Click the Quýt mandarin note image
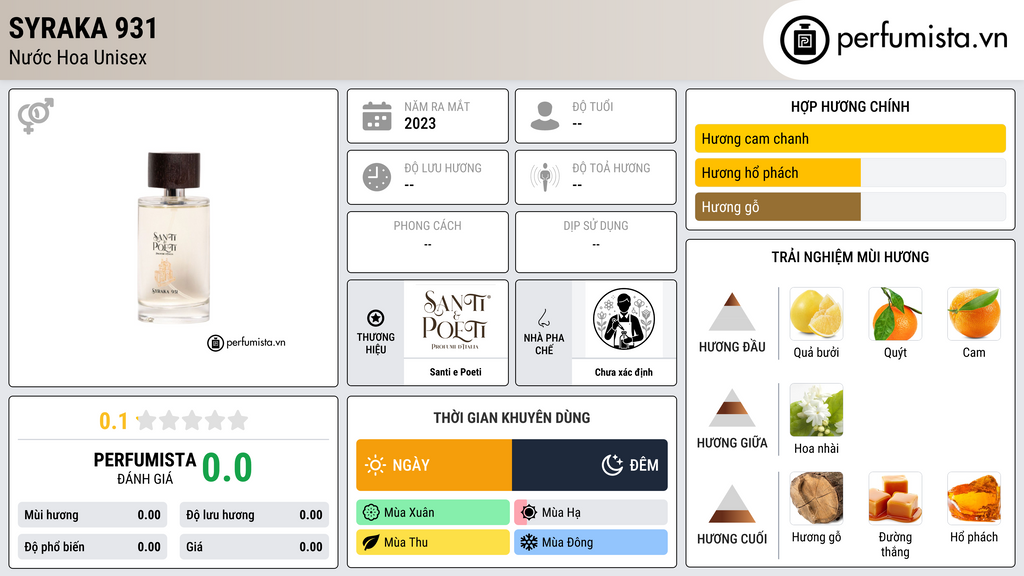Viewport: 1024px width, 576px height. point(895,313)
